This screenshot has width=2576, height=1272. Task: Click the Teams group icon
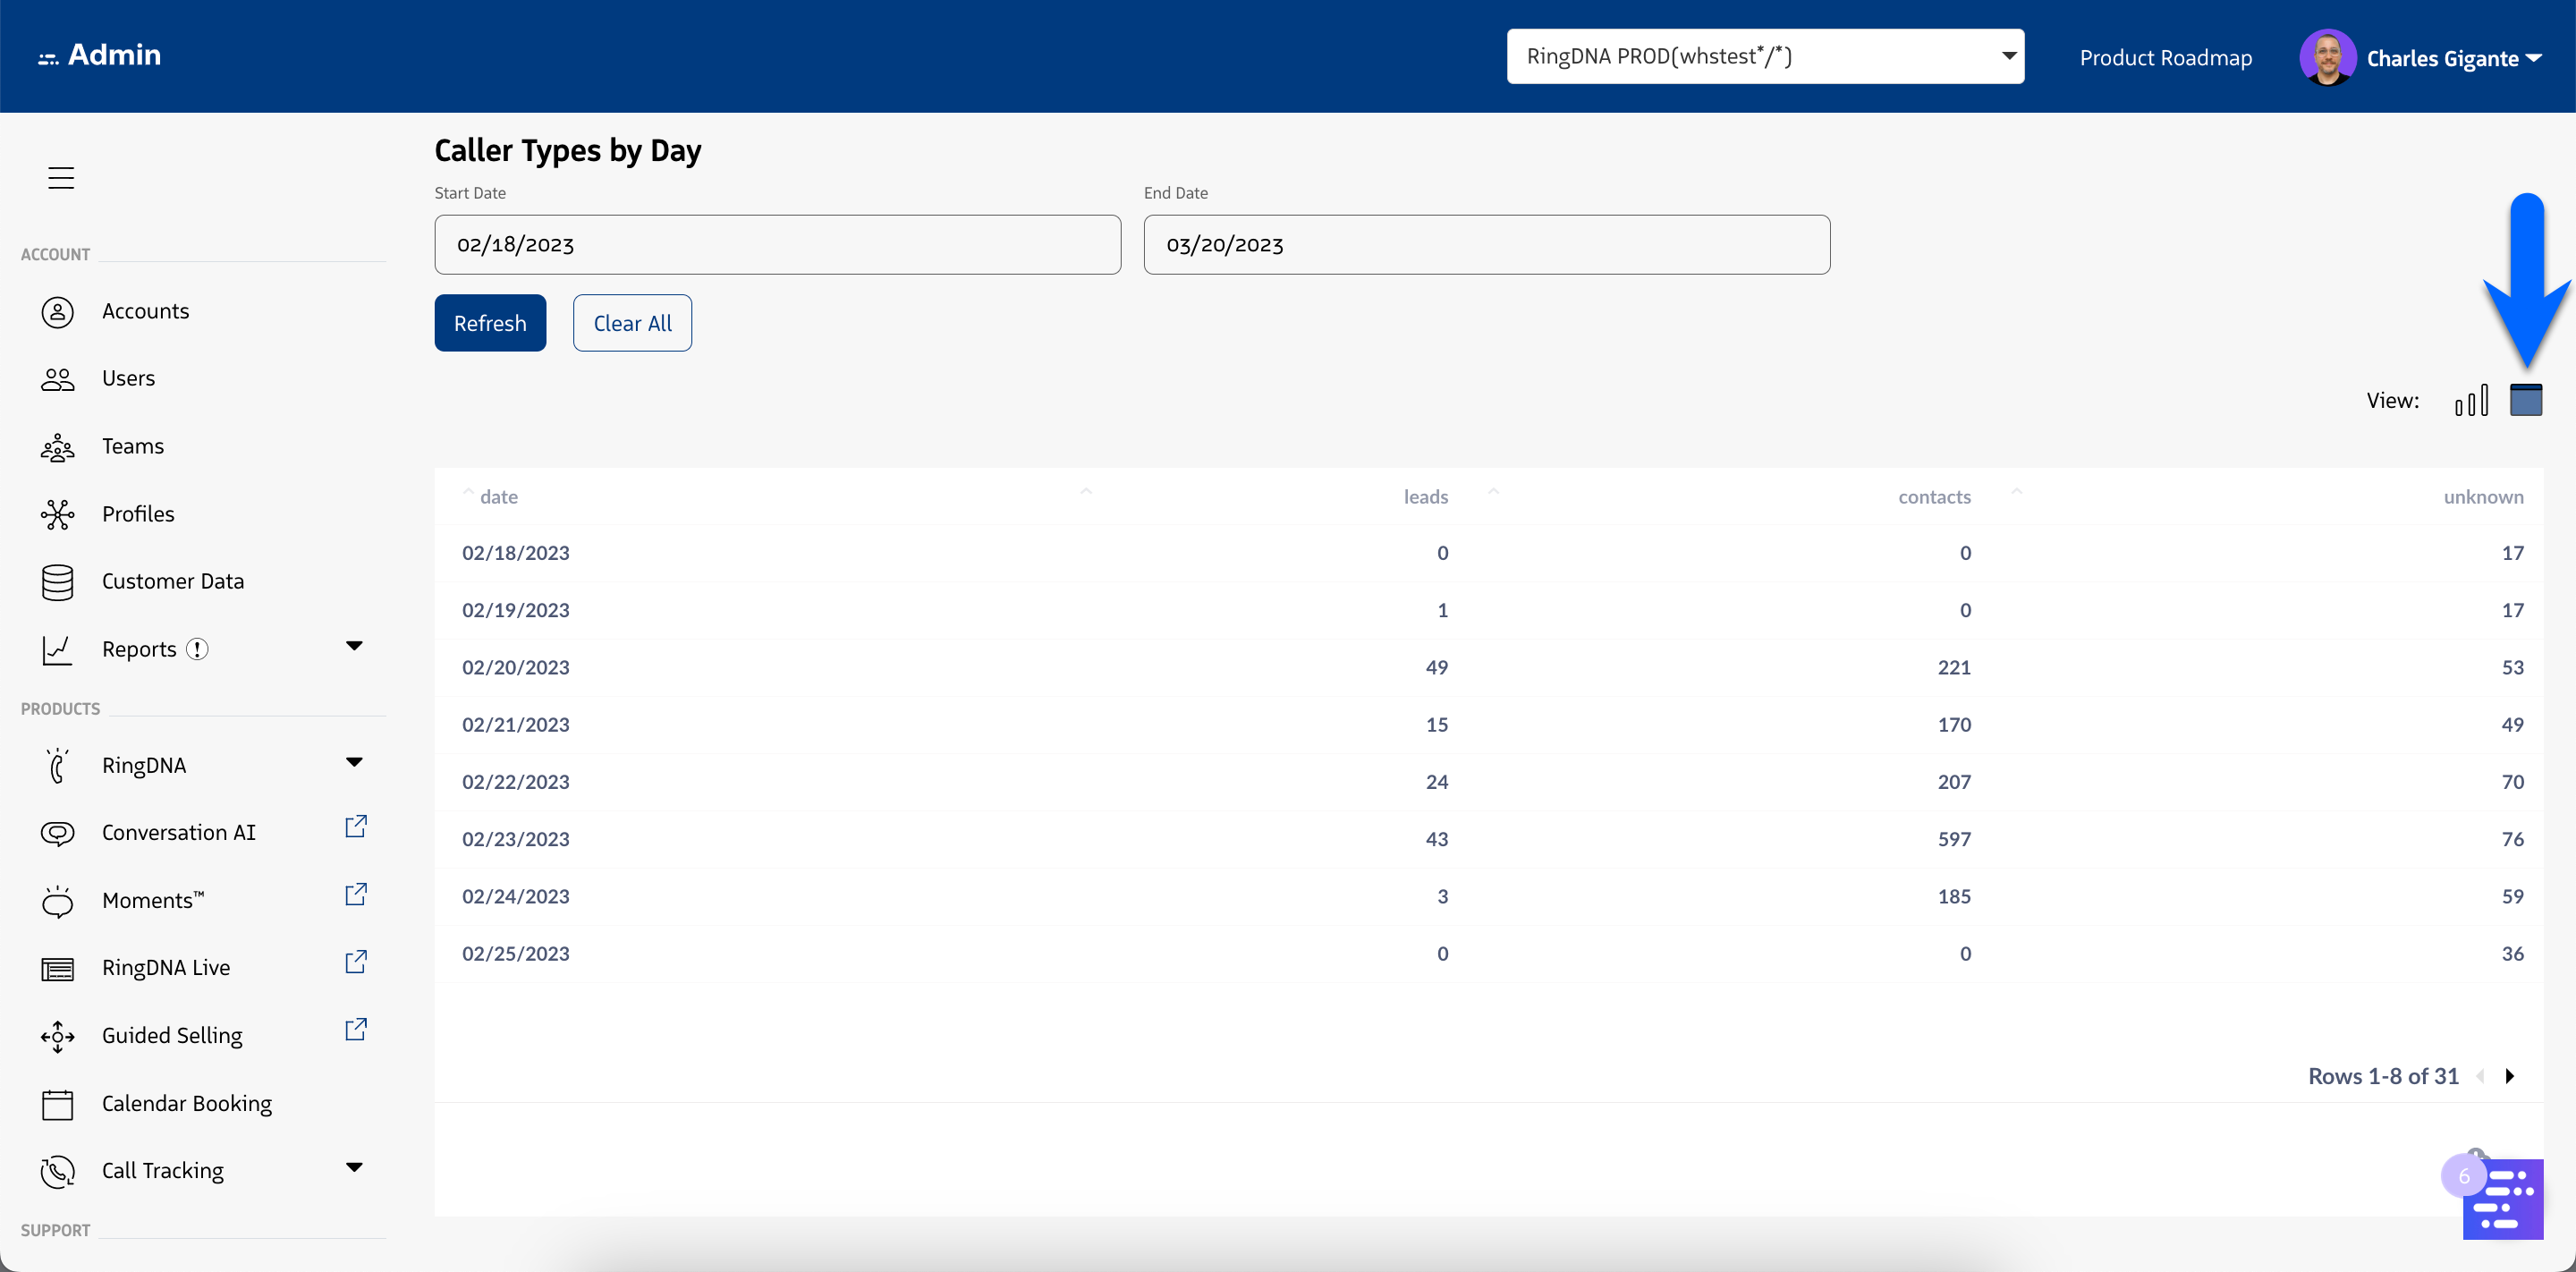click(x=57, y=447)
